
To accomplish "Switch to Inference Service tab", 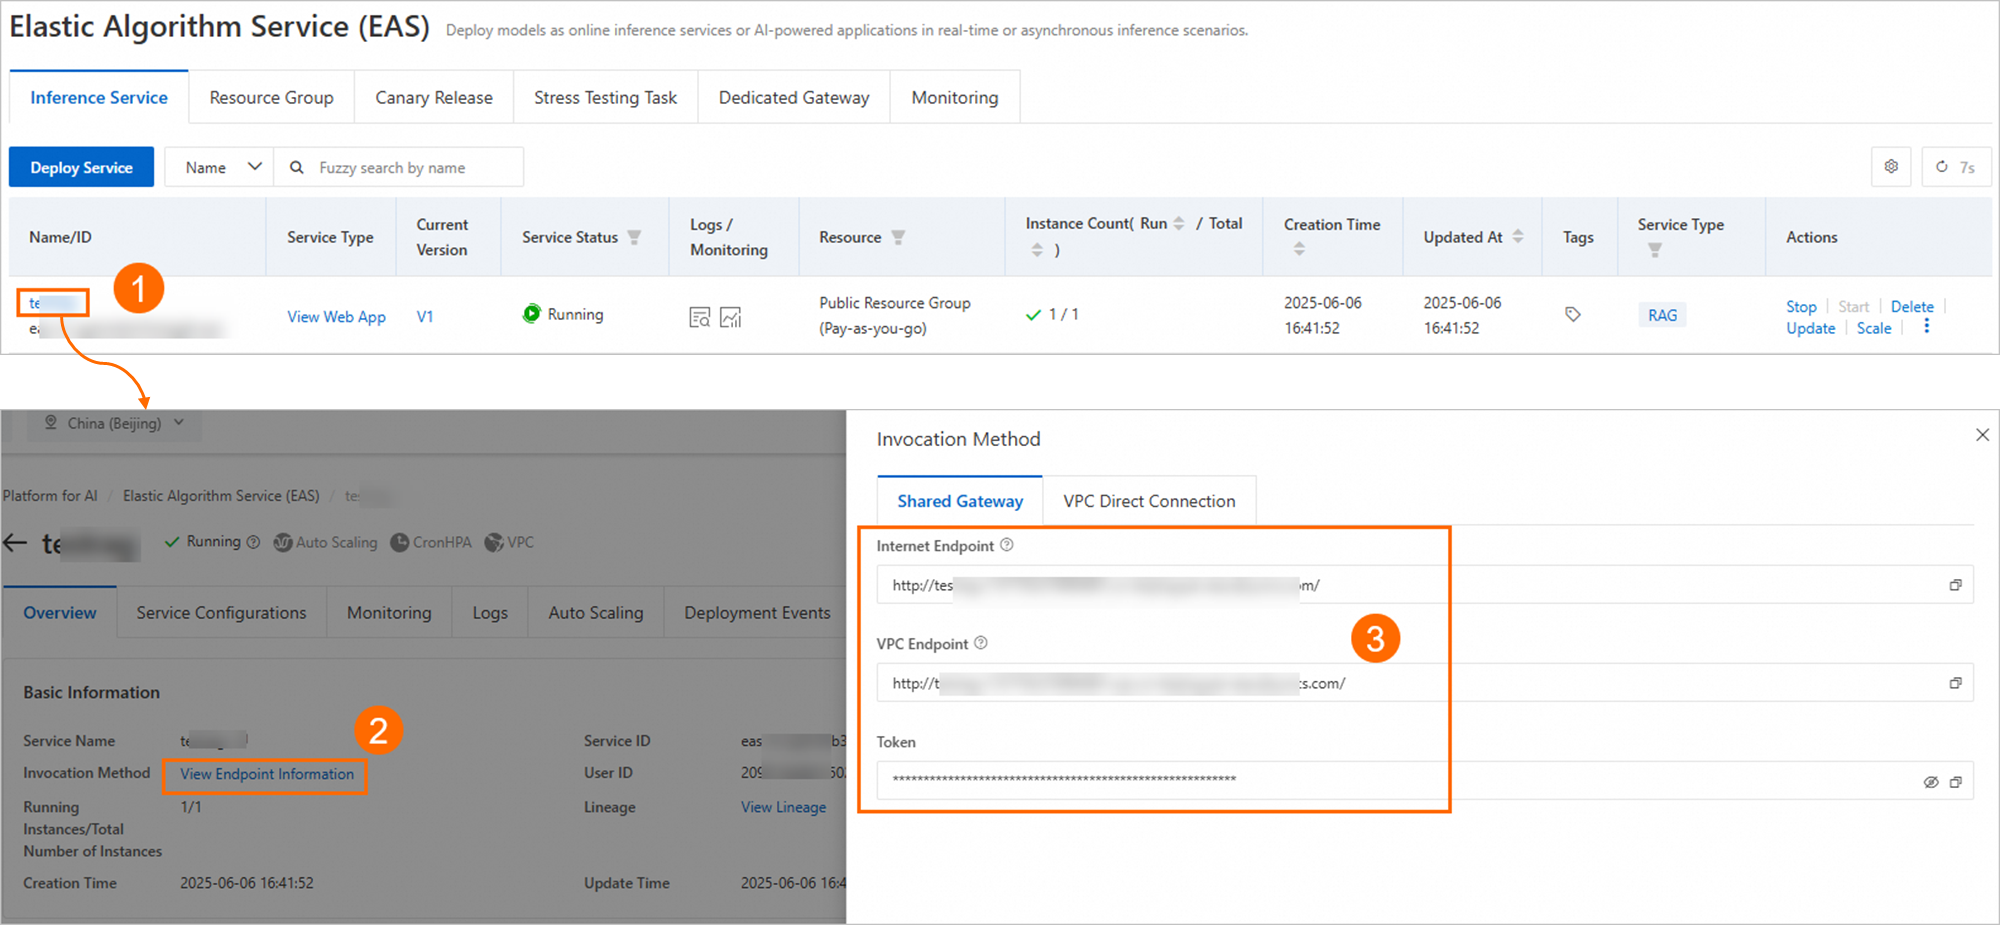I will (99, 97).
